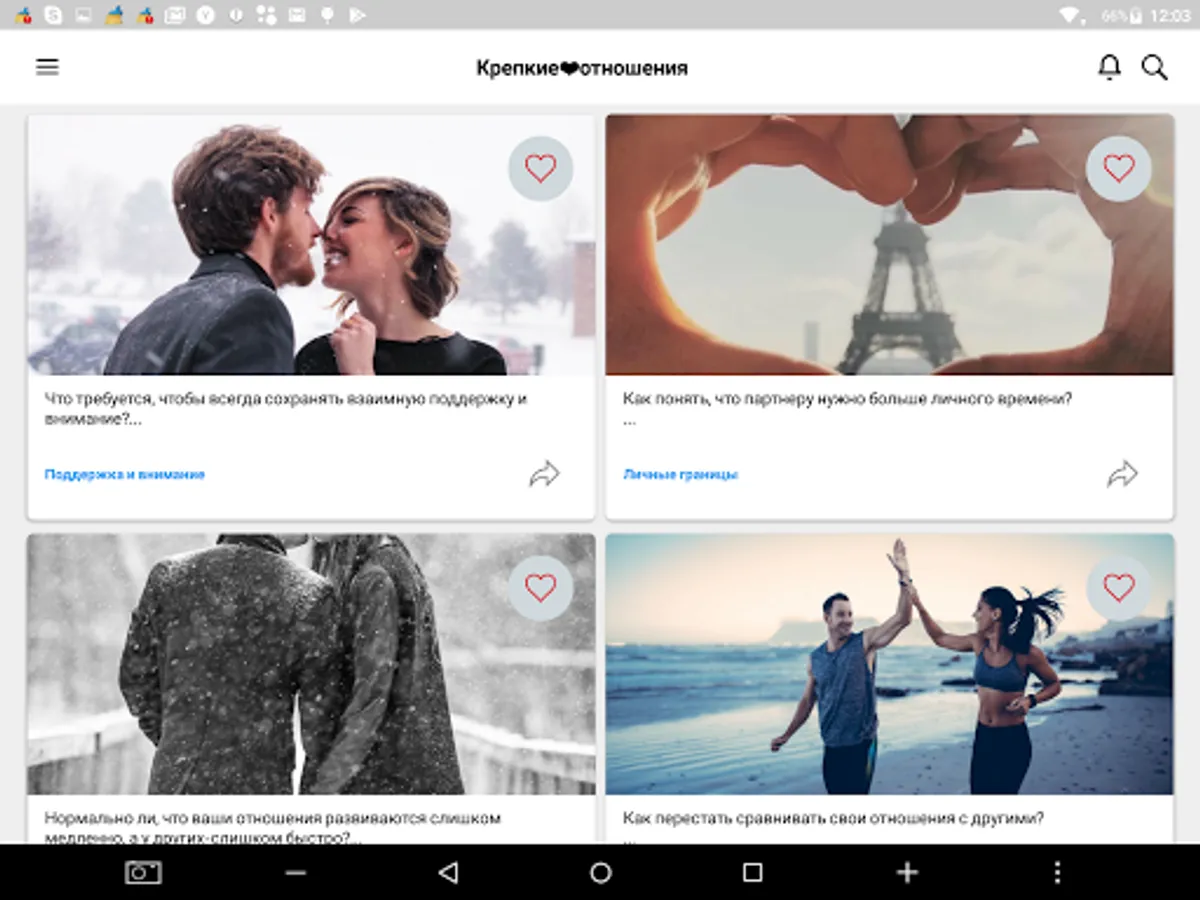Read article 'Как перестать сравнивать свои отношения…'

pos(833,818)
